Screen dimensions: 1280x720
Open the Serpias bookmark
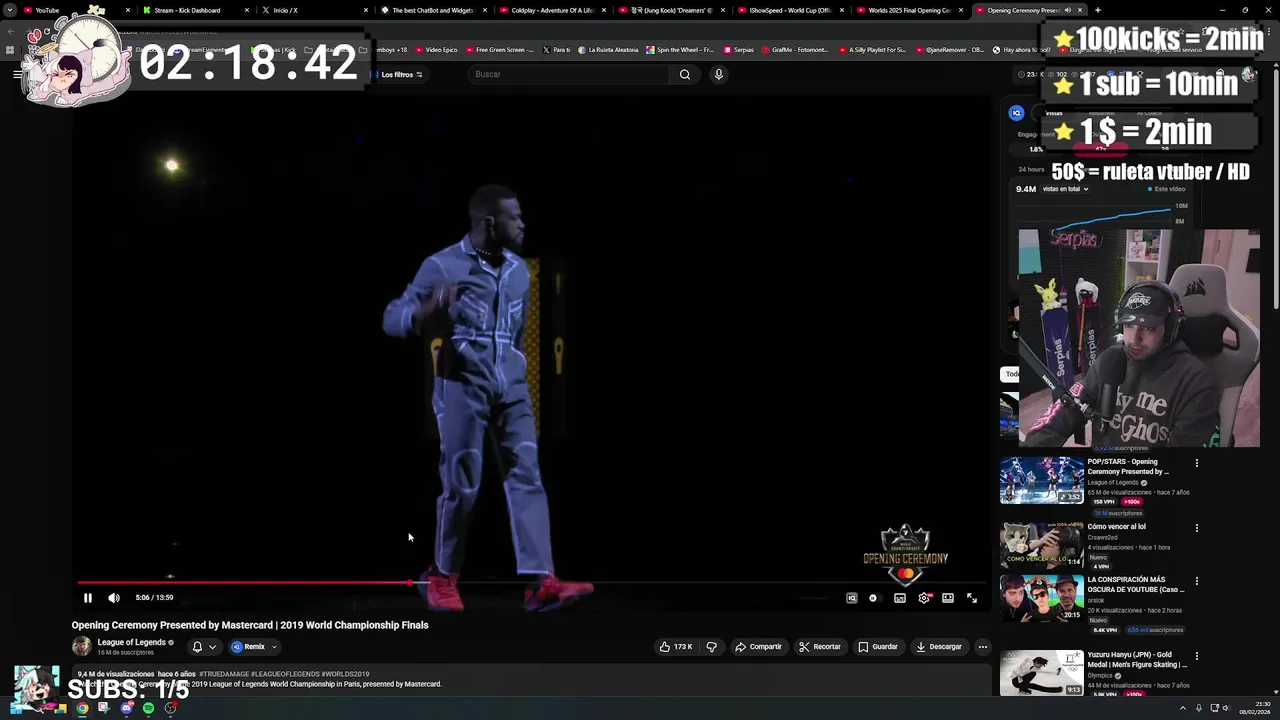[x=738, y=50]
